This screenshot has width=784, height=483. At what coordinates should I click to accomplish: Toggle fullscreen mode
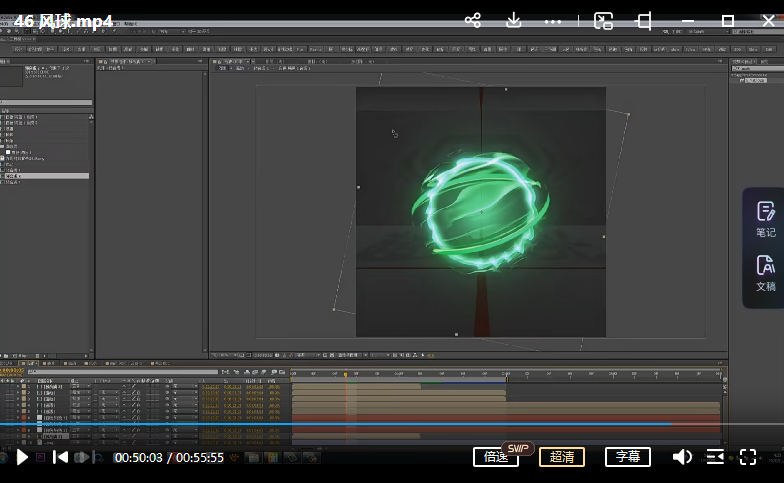click(747, 457)
